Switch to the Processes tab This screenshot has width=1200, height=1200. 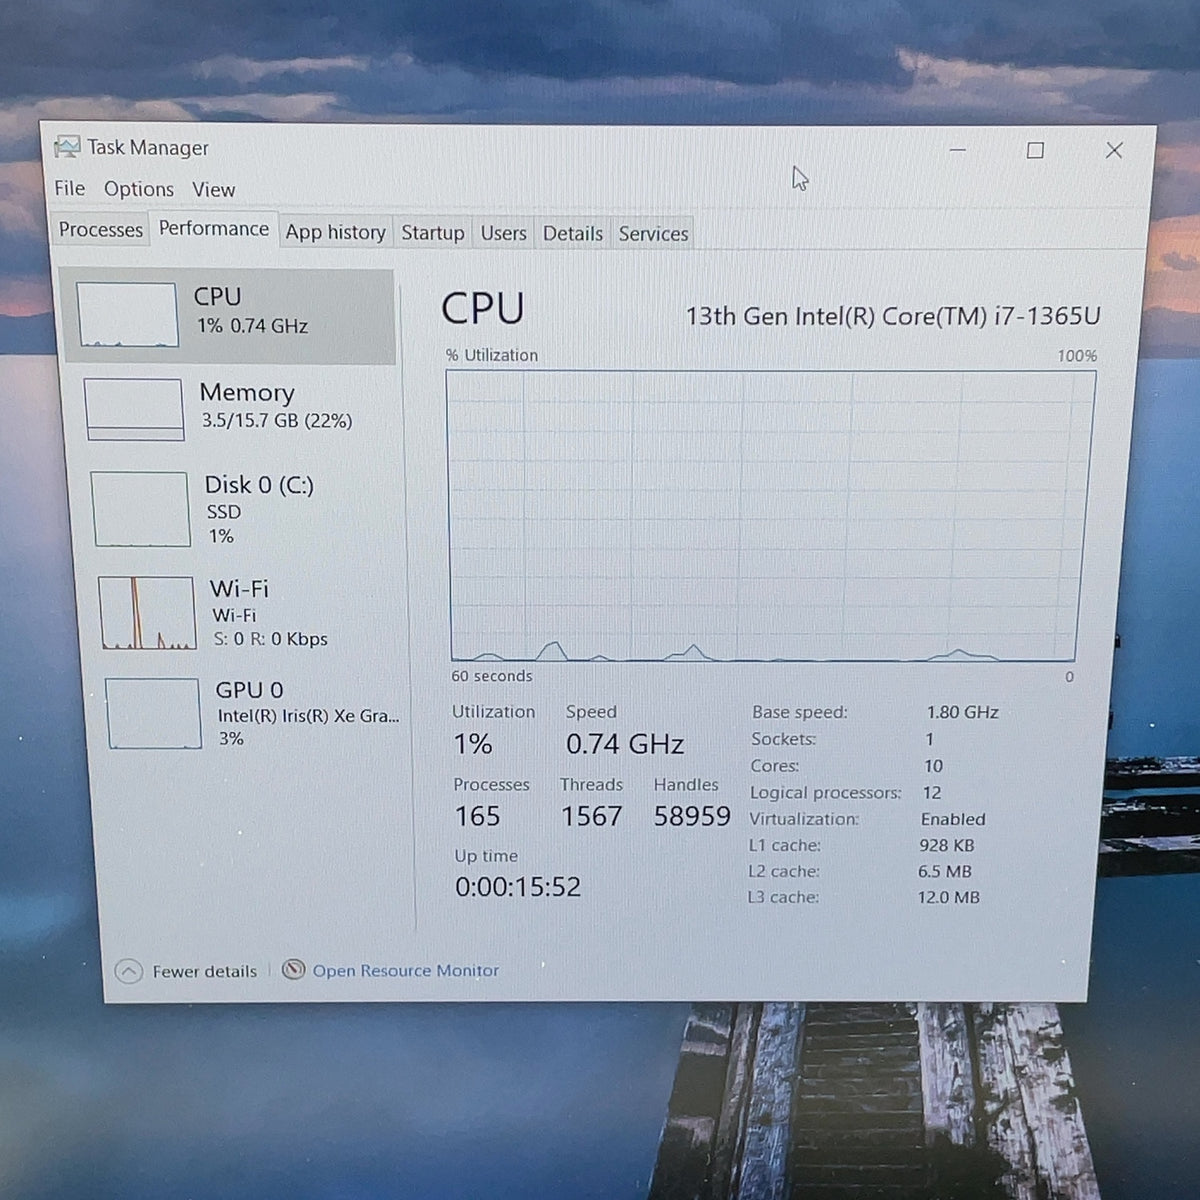click(101, 230)
